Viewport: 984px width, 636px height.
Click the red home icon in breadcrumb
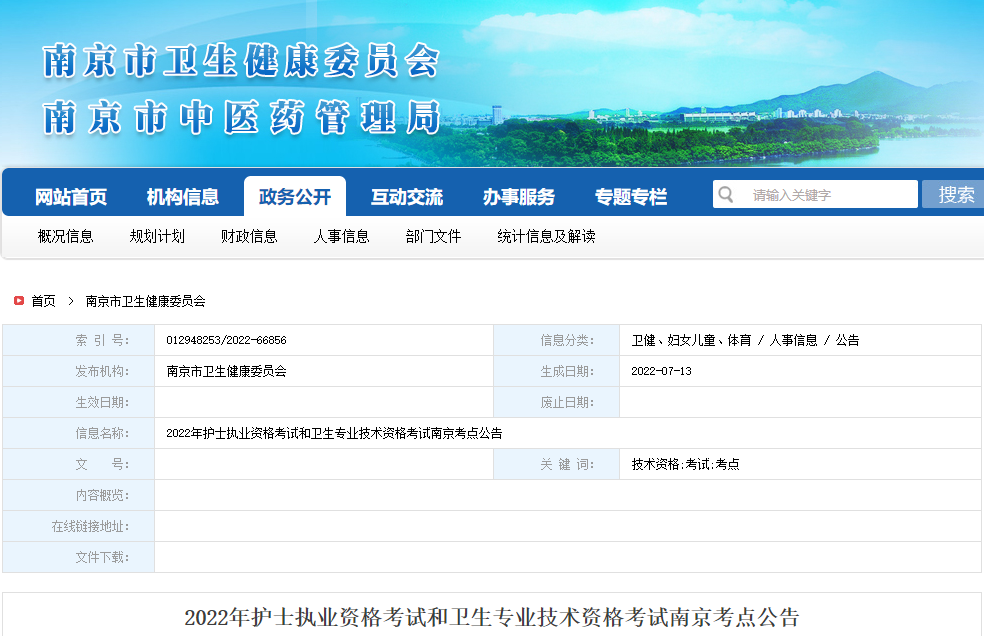(x=19, y=301)
